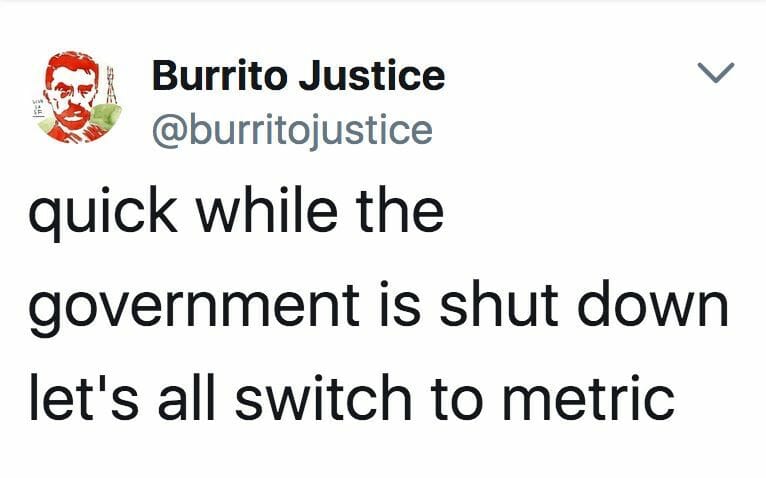Click the @ symbol of the username handle
The width and height of the screenshot is (766, 478).
tap(168, 130)
